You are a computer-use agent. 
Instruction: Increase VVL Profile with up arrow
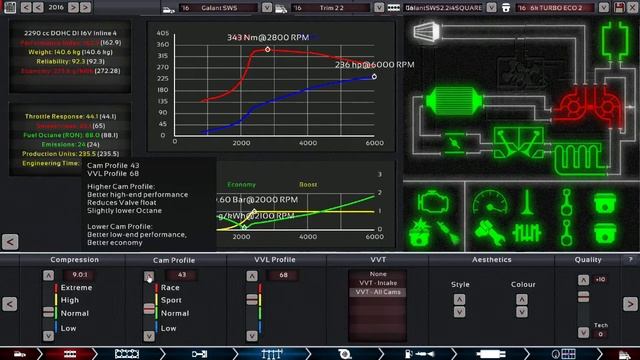tap(252, 276)
